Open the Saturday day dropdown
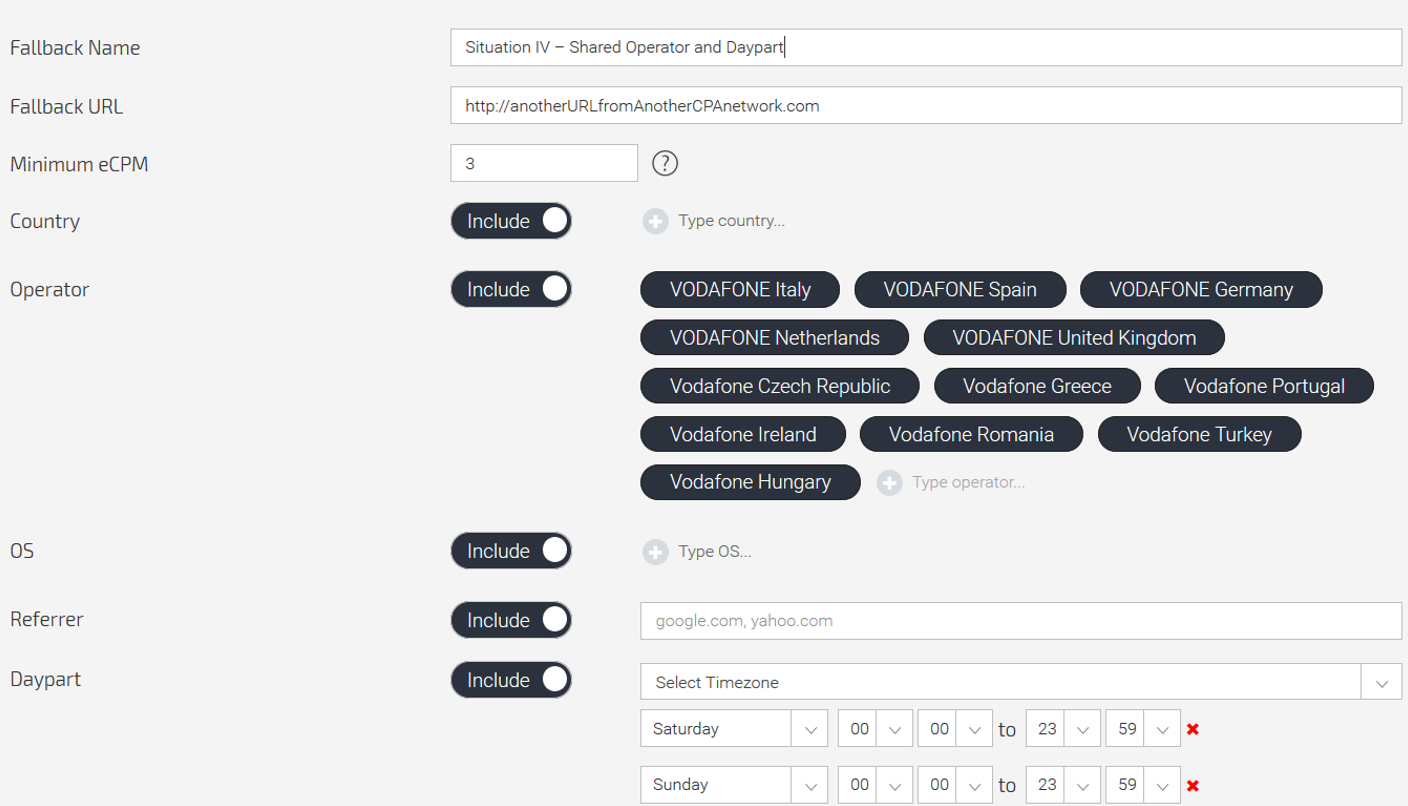The image size is (1408, 806). [x=733, y=729]
